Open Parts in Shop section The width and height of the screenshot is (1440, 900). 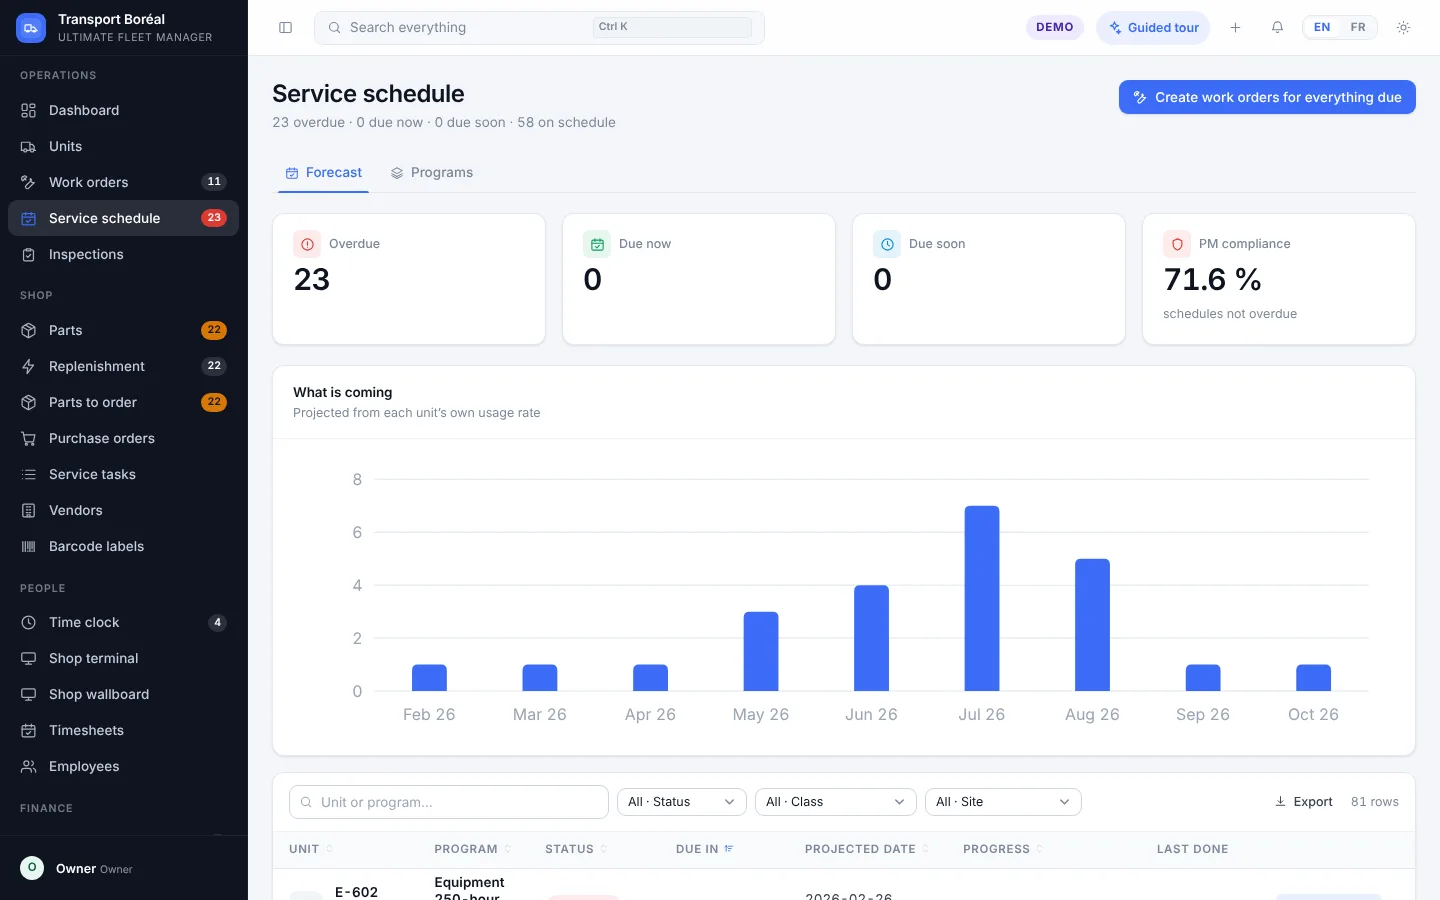tap(123, 330)
